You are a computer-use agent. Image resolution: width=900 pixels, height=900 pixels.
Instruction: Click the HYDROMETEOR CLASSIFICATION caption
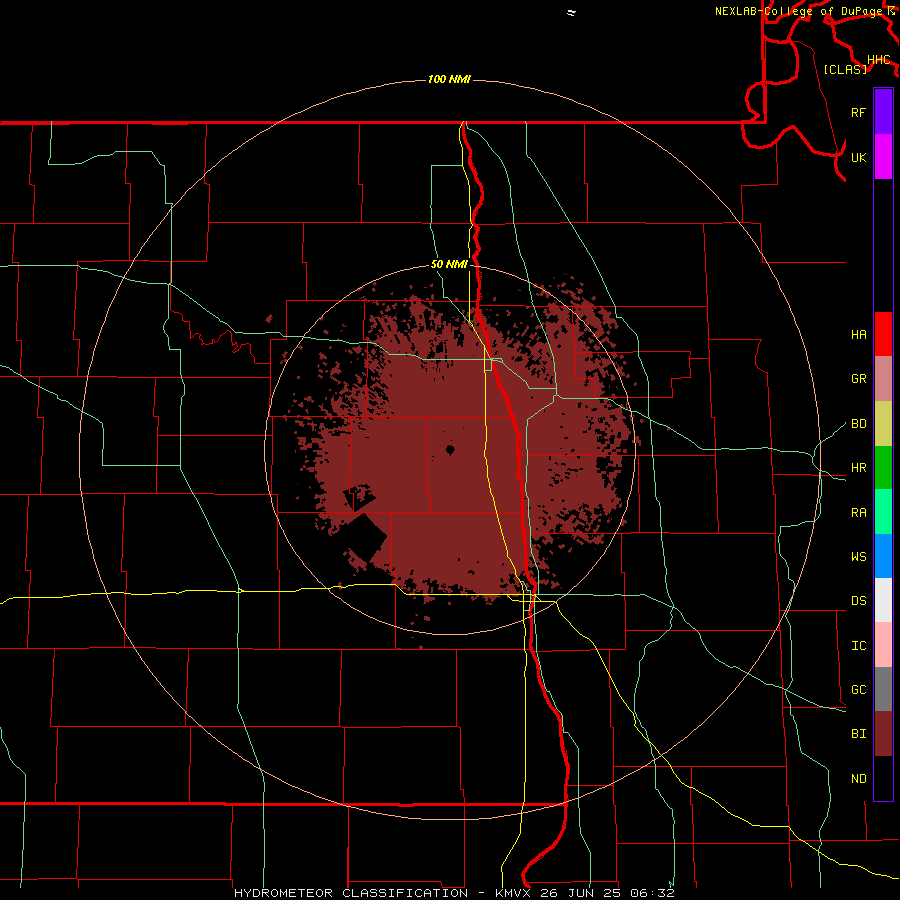tap(351, 893)
